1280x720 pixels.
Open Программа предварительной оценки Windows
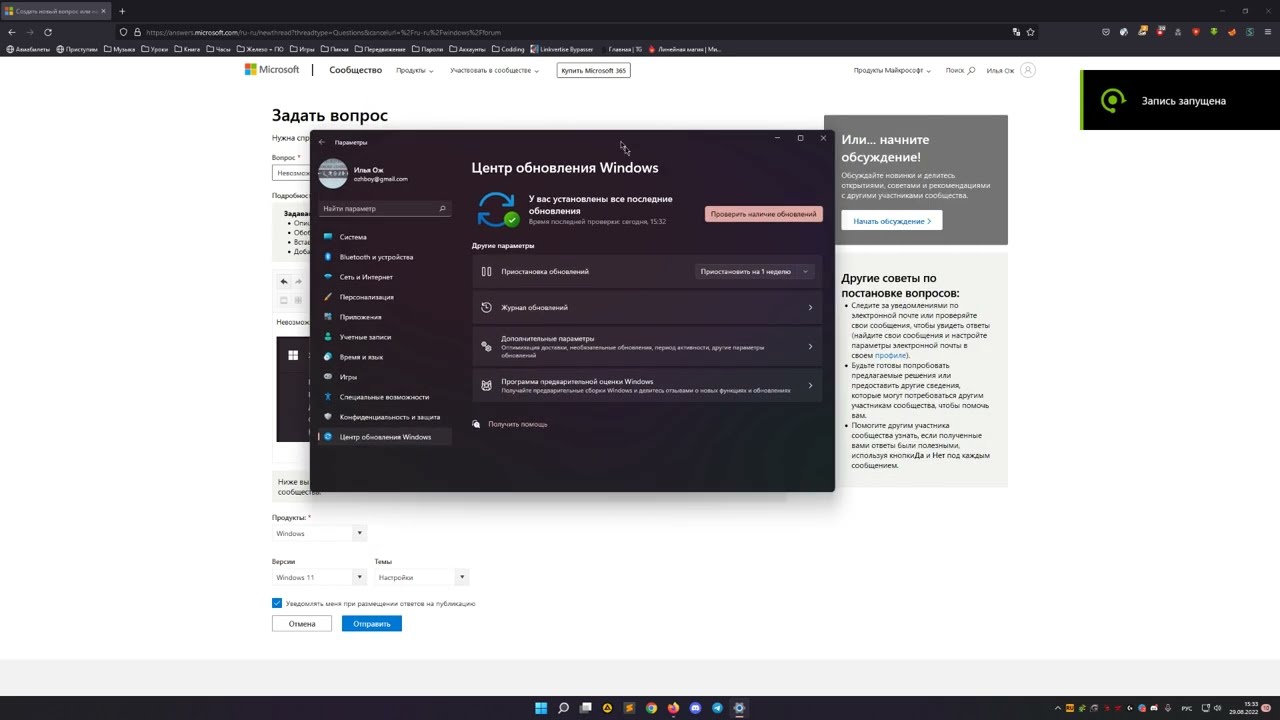(x=647, y=385)
